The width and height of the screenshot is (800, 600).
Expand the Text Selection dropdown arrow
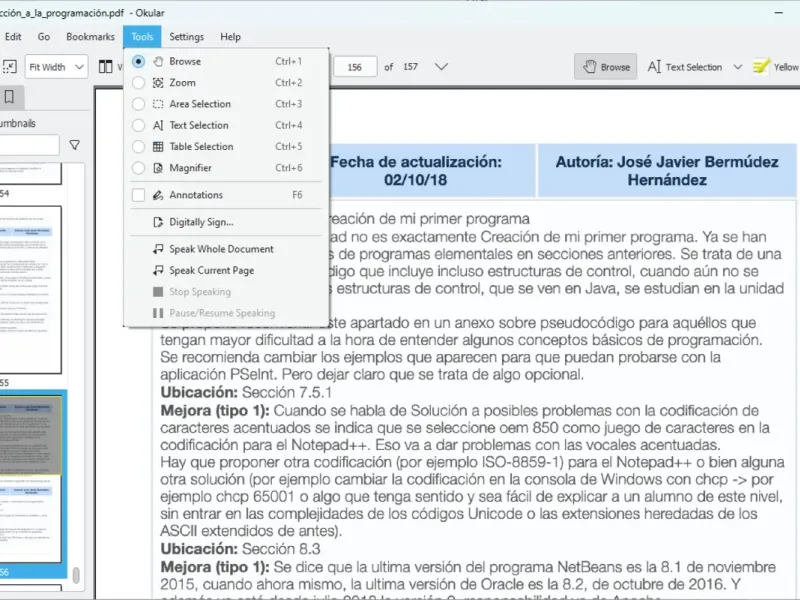(738, 67)
